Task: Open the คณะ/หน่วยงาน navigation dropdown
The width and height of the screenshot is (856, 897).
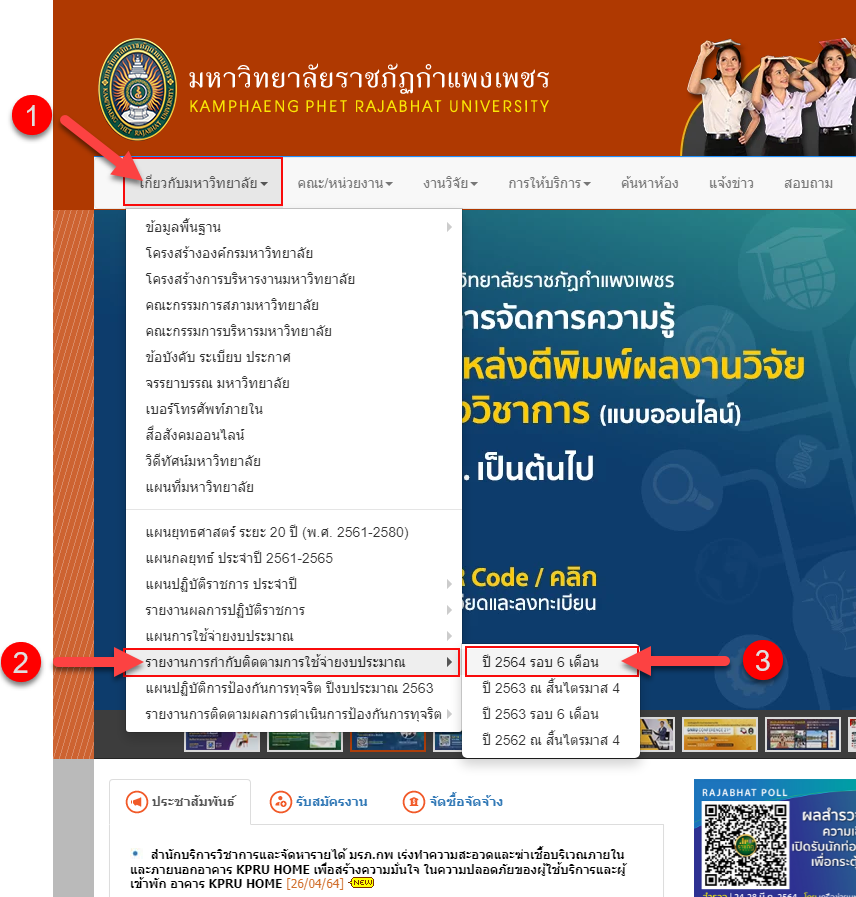Action: (344, 184)
